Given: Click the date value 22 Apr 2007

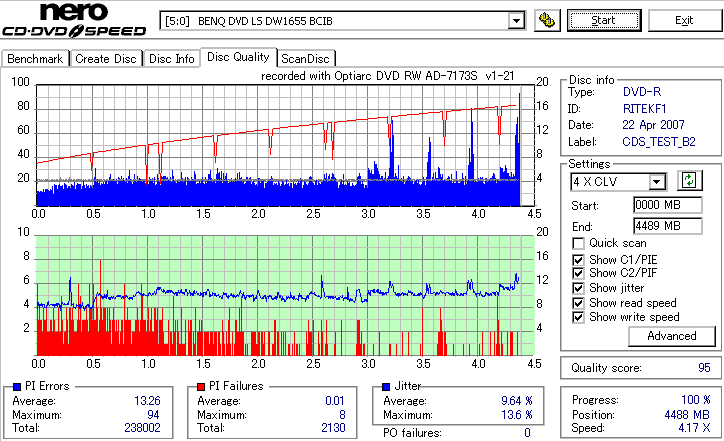Looking at the screenshot, I should coord(653,125).
